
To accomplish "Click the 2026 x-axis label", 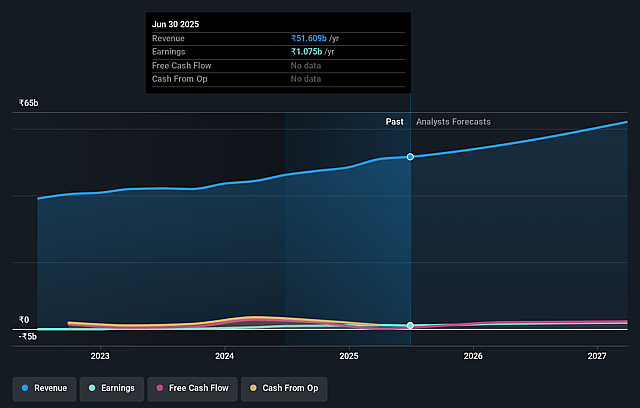I will [473, 355].
